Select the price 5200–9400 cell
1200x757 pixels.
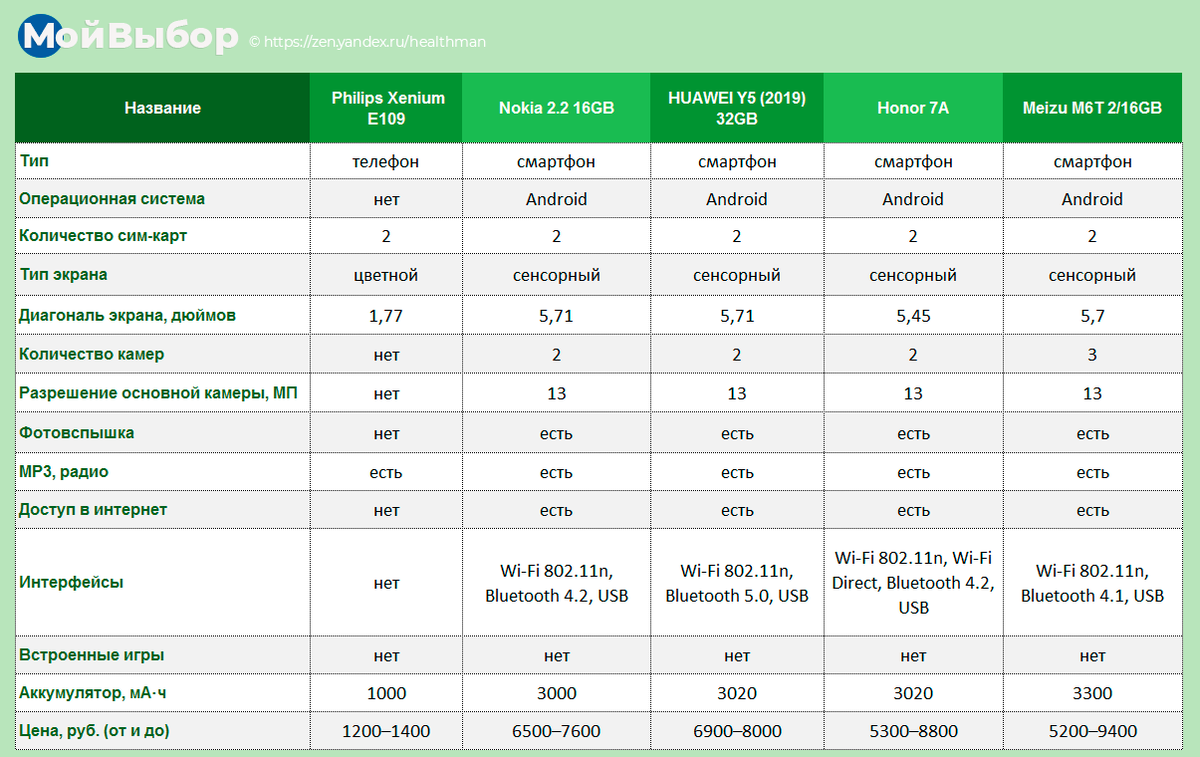click(x=1092, y=732)
